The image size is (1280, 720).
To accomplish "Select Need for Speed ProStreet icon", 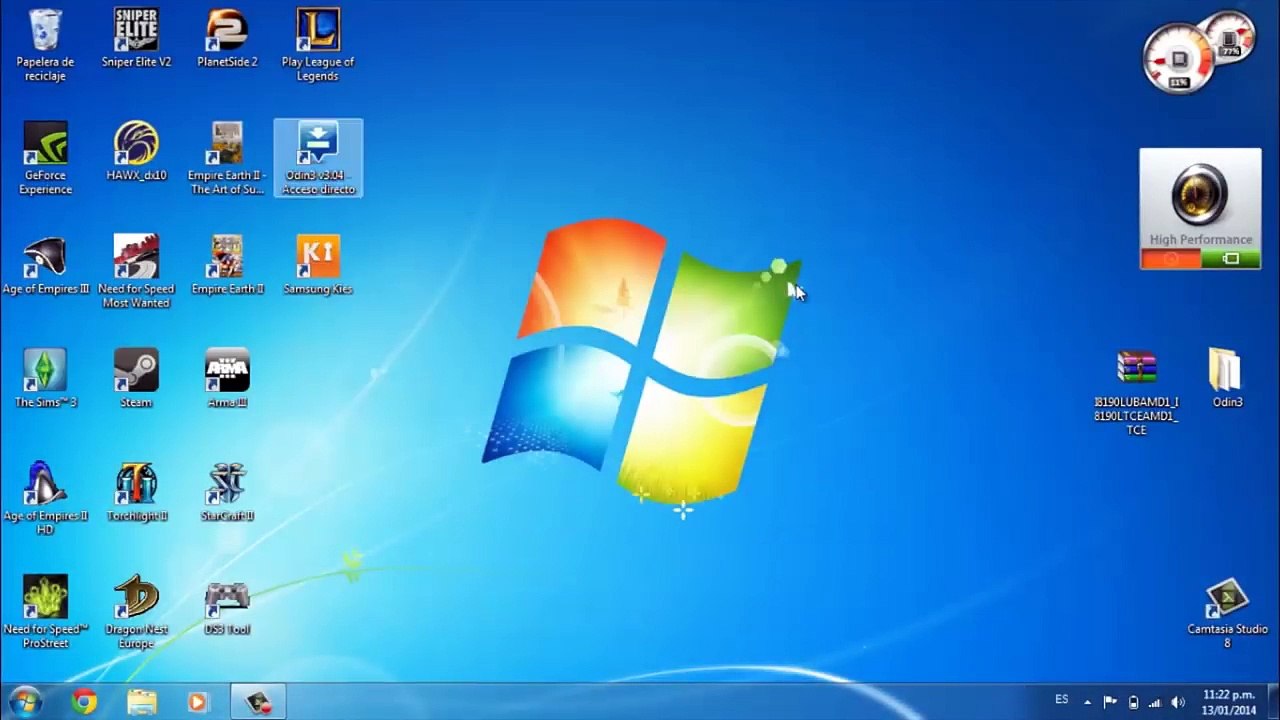I will coord(45,612).
